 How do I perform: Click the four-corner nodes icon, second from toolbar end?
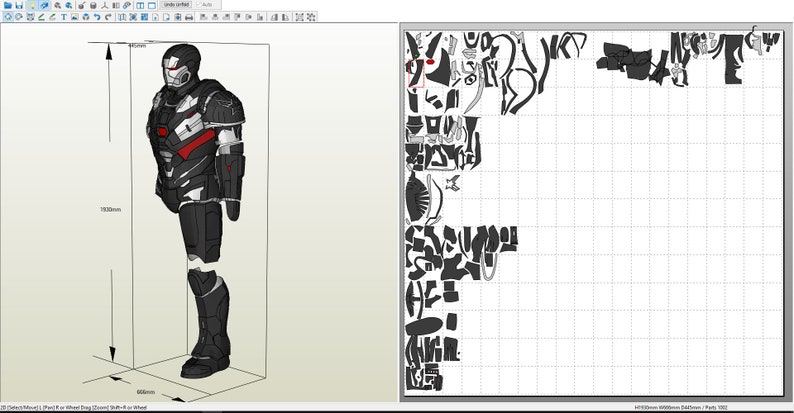click(x=299, y=17)
